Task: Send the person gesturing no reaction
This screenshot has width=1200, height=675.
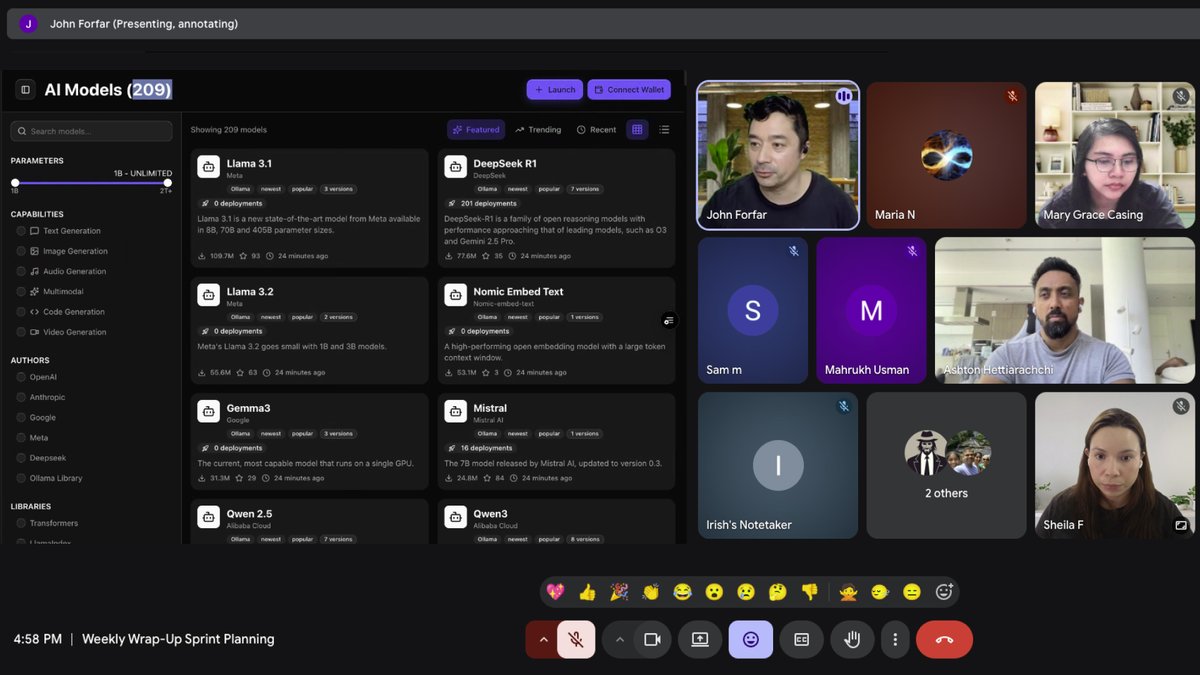Action: 848,592
